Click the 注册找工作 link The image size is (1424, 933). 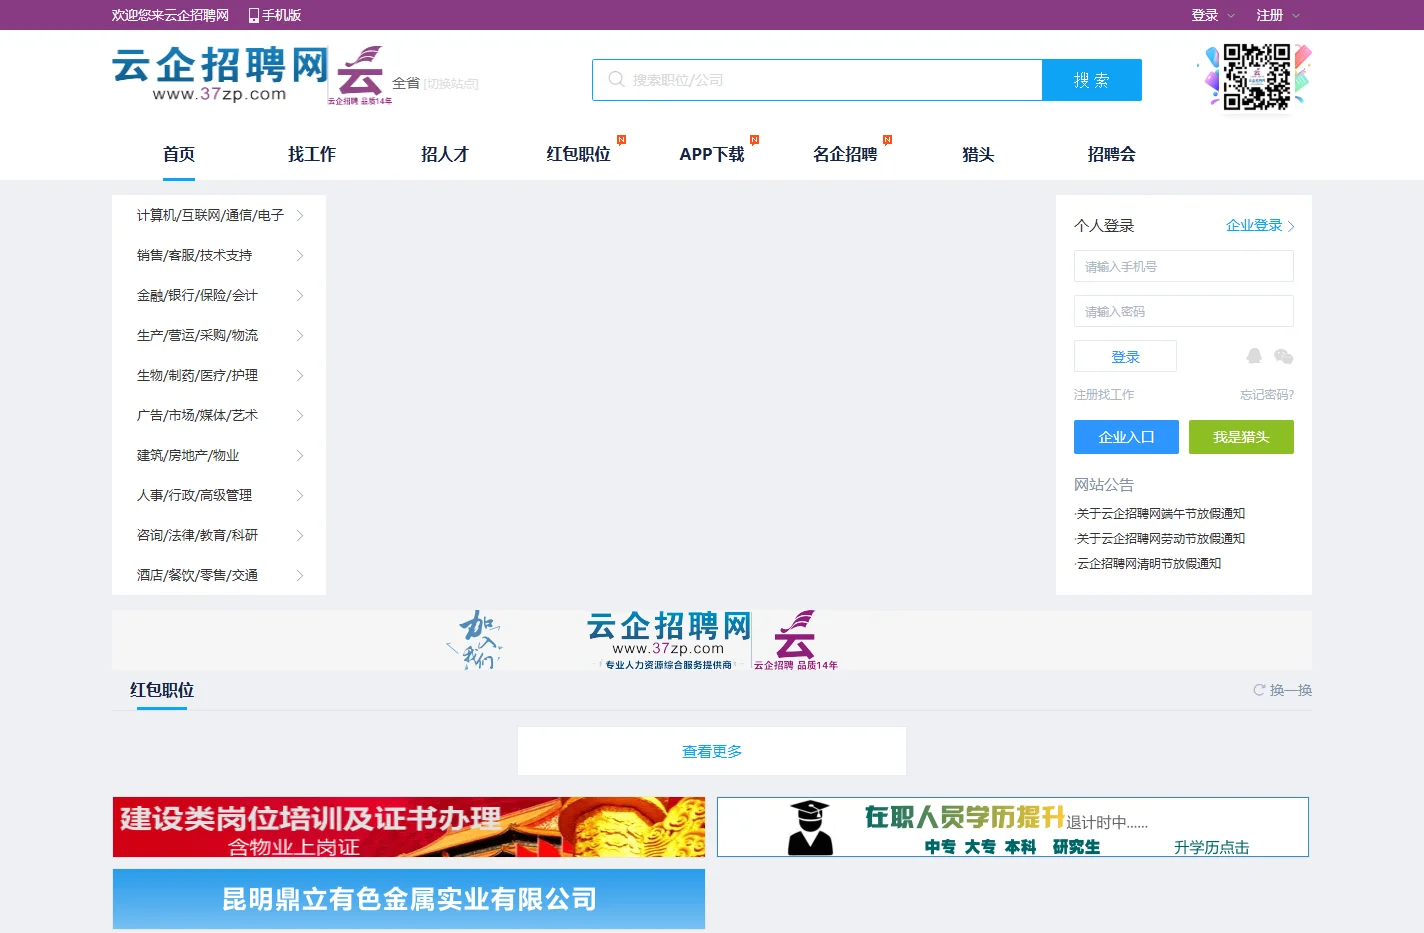point(1104,394)
